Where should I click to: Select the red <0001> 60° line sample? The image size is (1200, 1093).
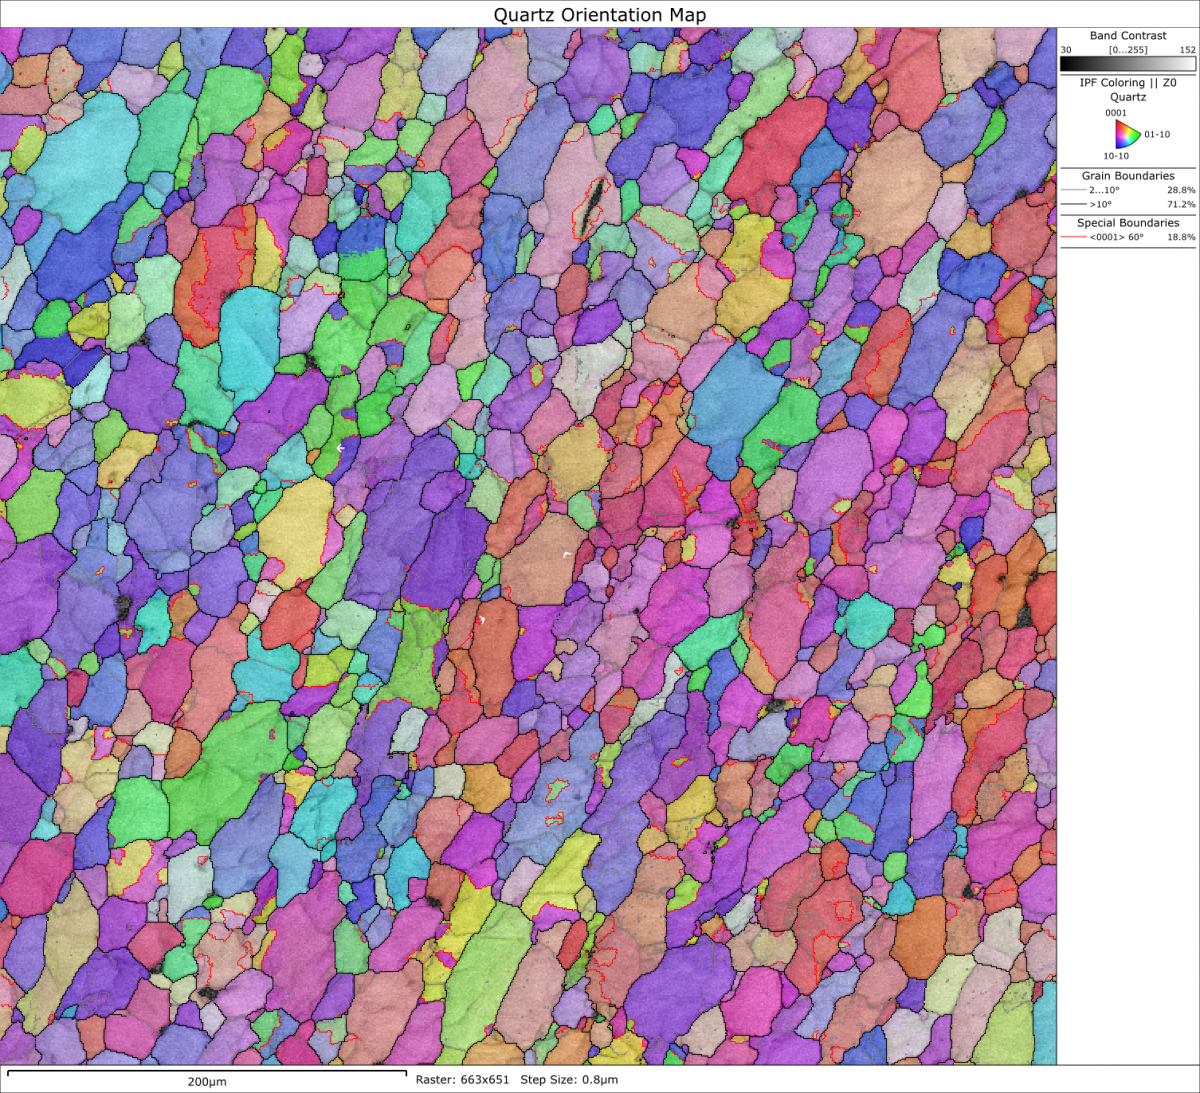click(1073, 237)
